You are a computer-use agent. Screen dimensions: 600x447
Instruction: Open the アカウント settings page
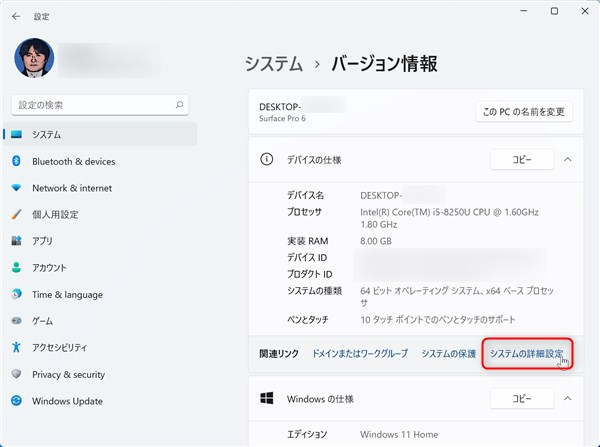point(100,268)
